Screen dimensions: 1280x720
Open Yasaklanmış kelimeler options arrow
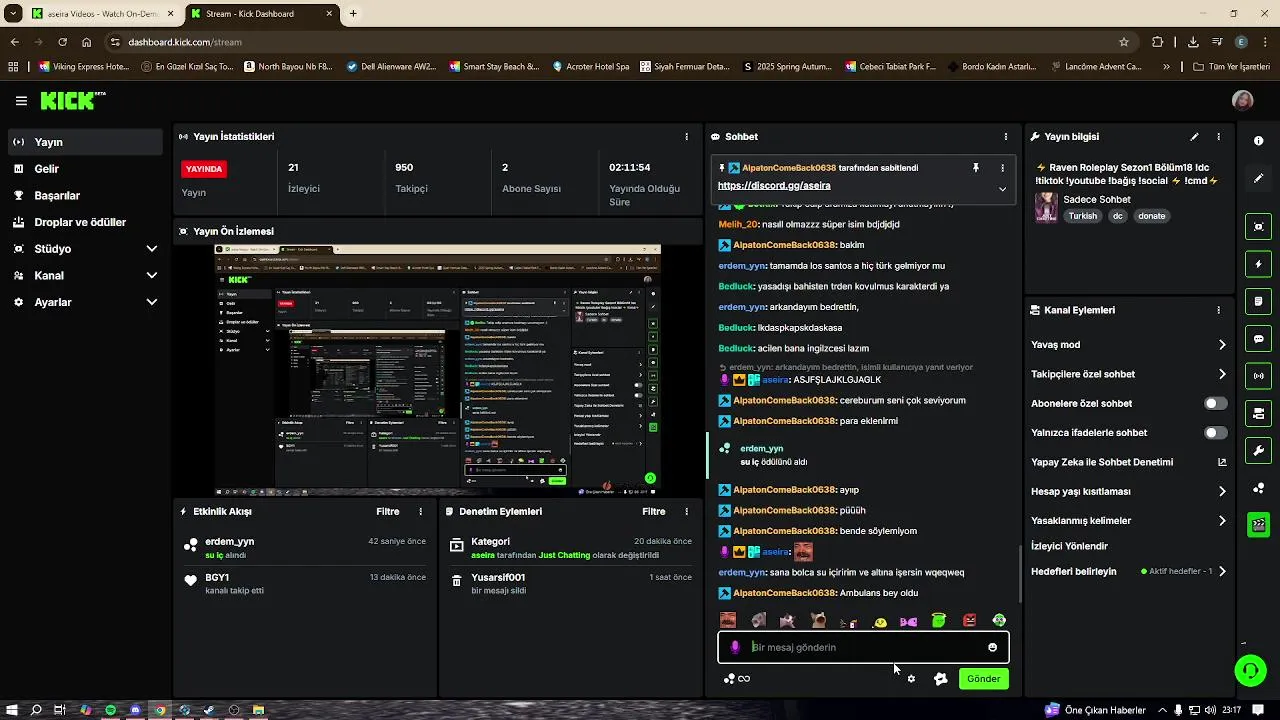[1222, 521]
